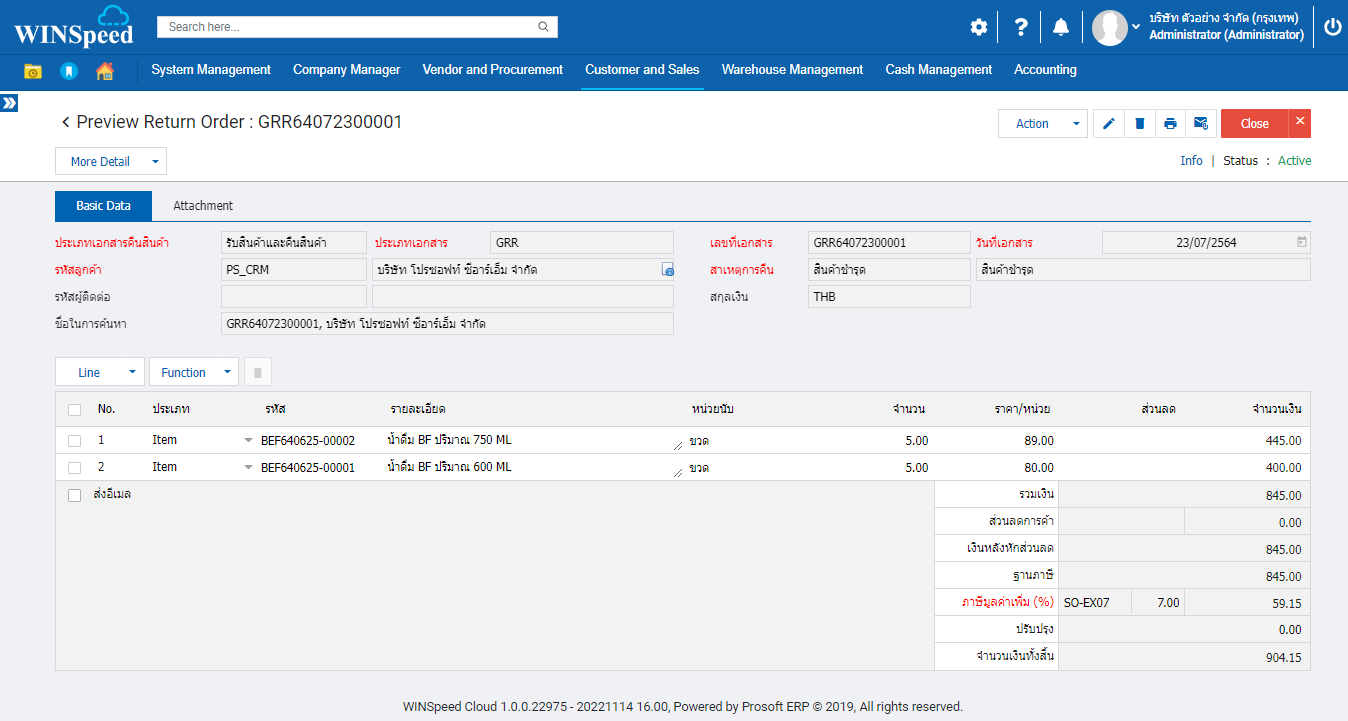The image size is (1348, 721).
Task: Open the yellow folder clock icon
Action: pos(33,71)
